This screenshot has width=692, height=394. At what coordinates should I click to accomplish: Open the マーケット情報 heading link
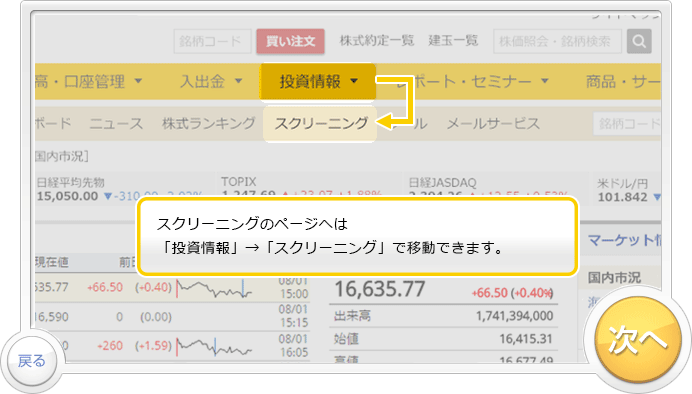tap(624, 240)
